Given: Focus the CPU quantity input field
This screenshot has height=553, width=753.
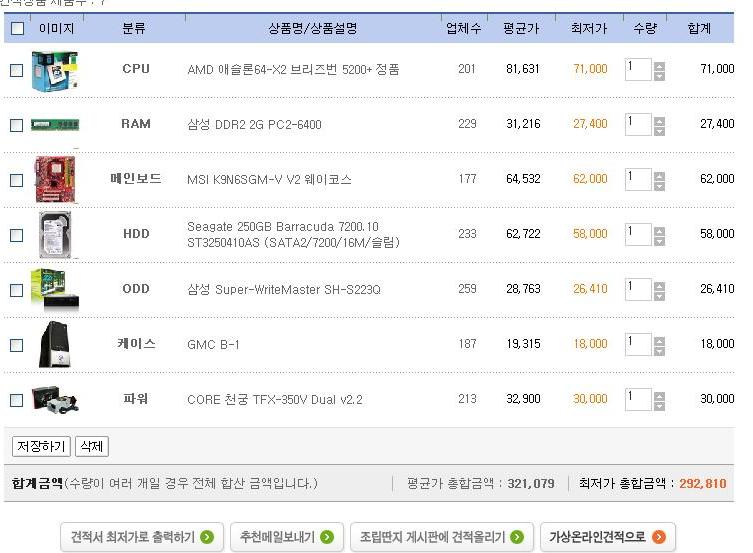Looking at the screenshot, I should pos(638,70).
